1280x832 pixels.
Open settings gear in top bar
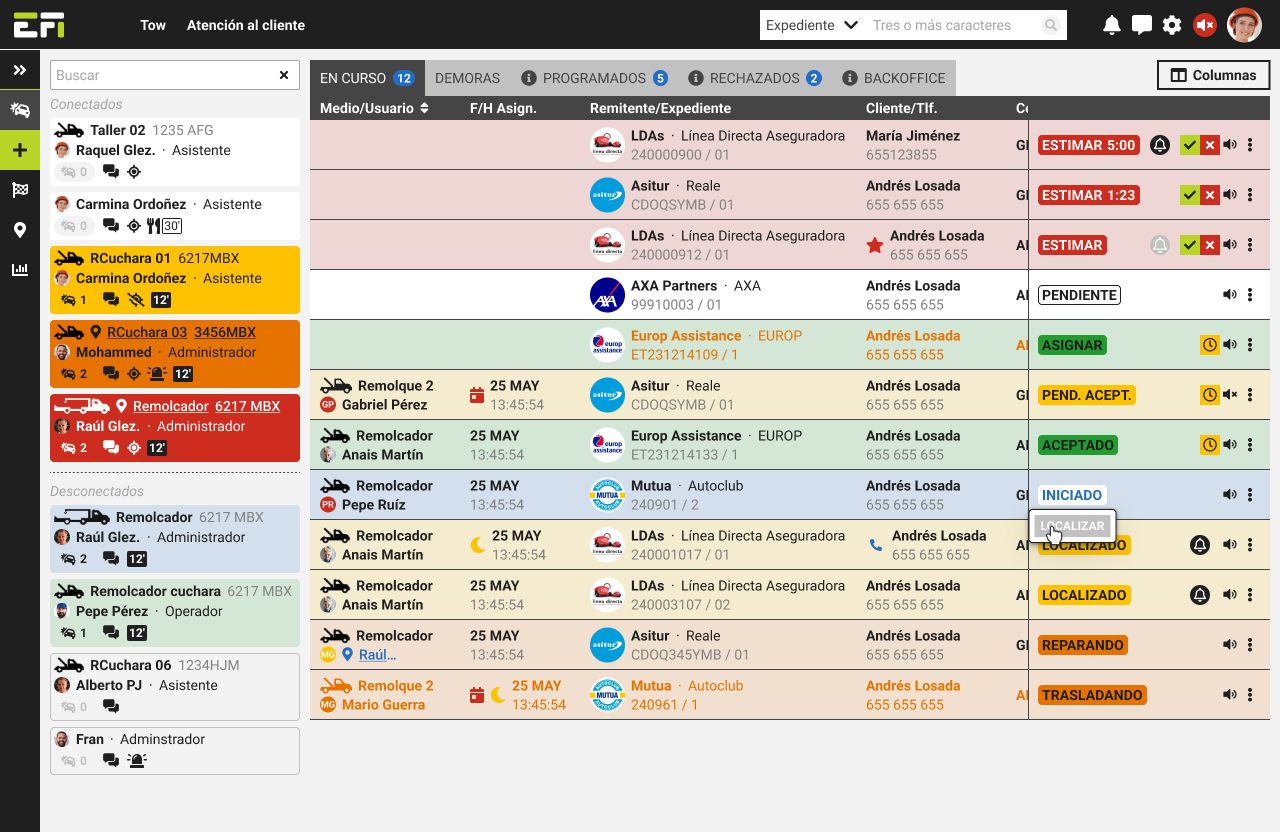[1172, 25]
